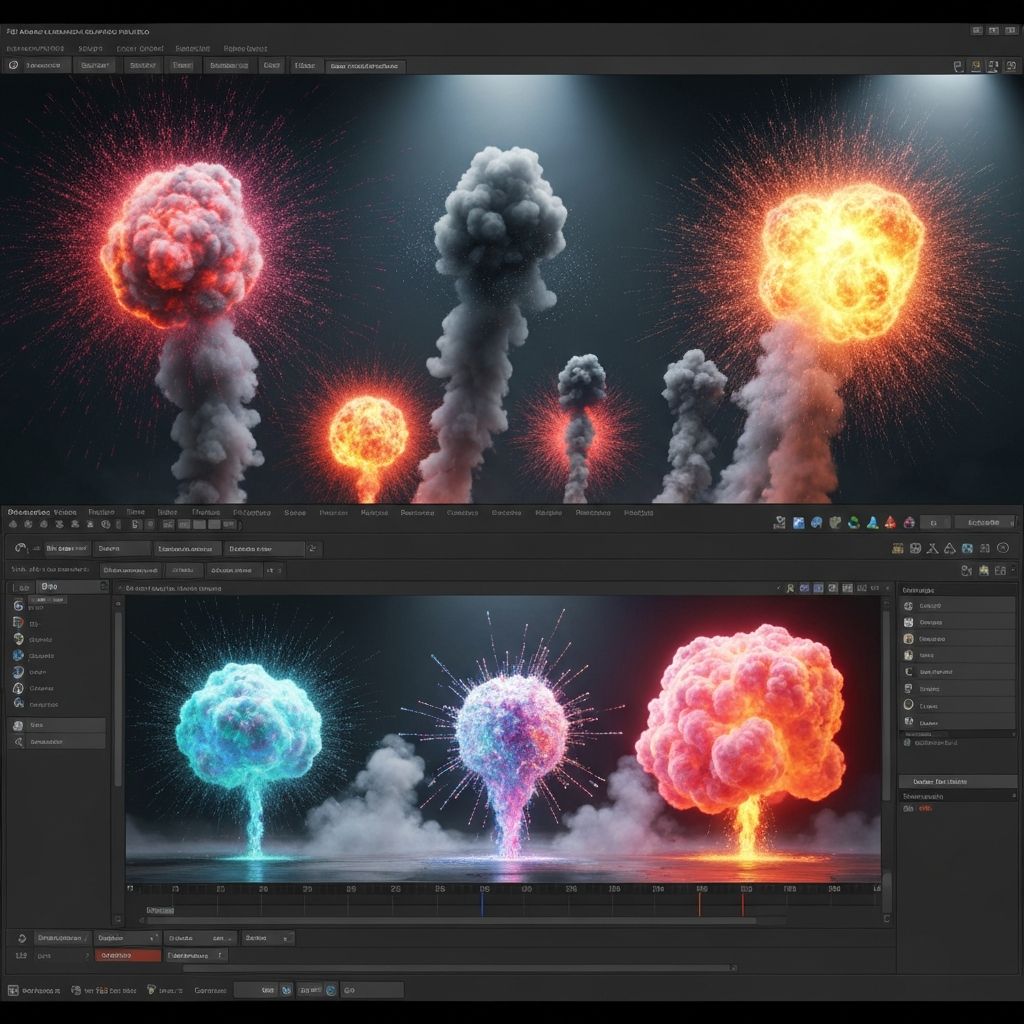Open the mode dropdown in the bottom-left panel
Viewport: 1024px width, 1024px height.
point(126,938)
